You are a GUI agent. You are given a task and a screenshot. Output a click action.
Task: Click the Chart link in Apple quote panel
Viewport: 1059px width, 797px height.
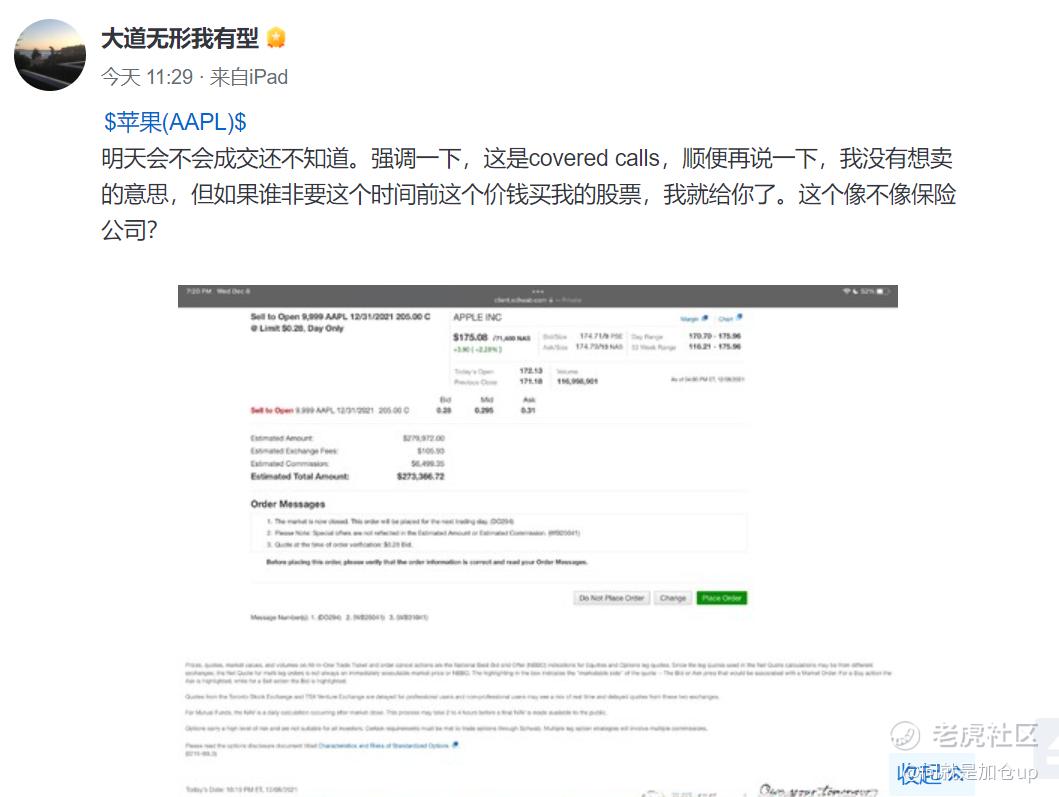pos(725,318)
